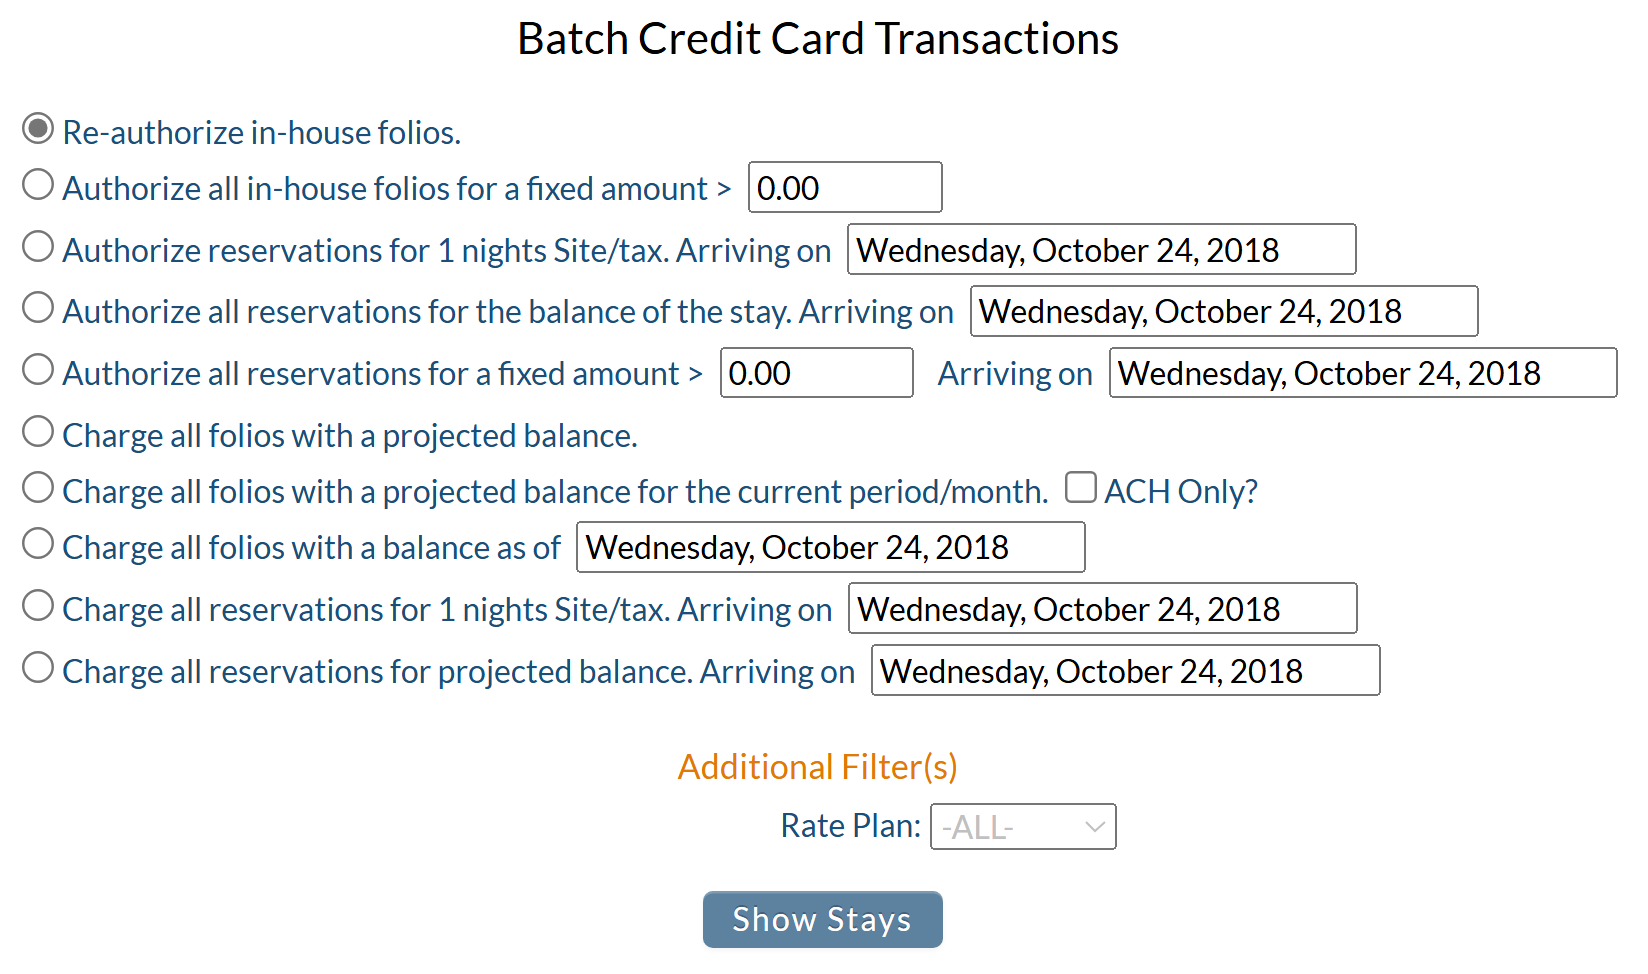Click the in-house folios fixed amount field
This screenshot has width=1648, height=974.
click(845, 187)
